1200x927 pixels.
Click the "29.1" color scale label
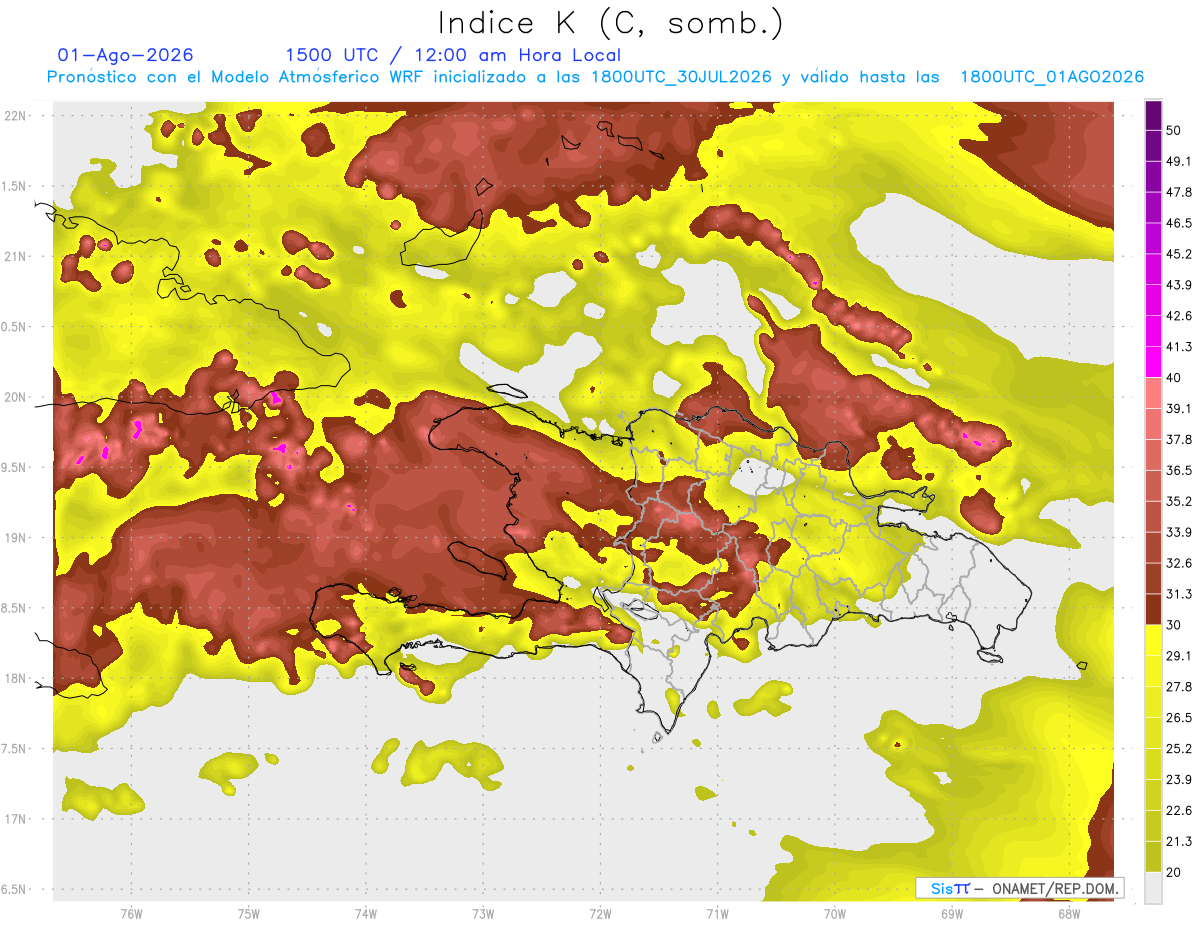(x=1179, y=655)
